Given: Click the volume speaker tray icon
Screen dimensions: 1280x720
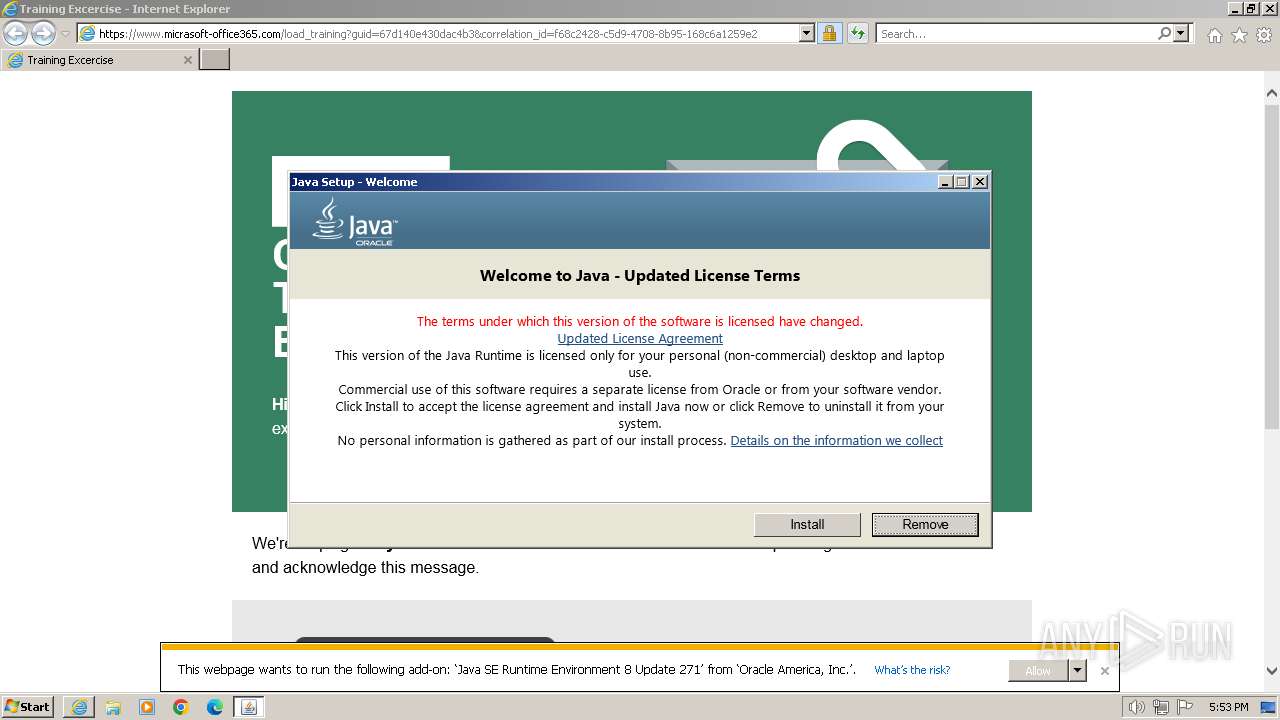Looking at the screenshot, I should [1136, 707].
